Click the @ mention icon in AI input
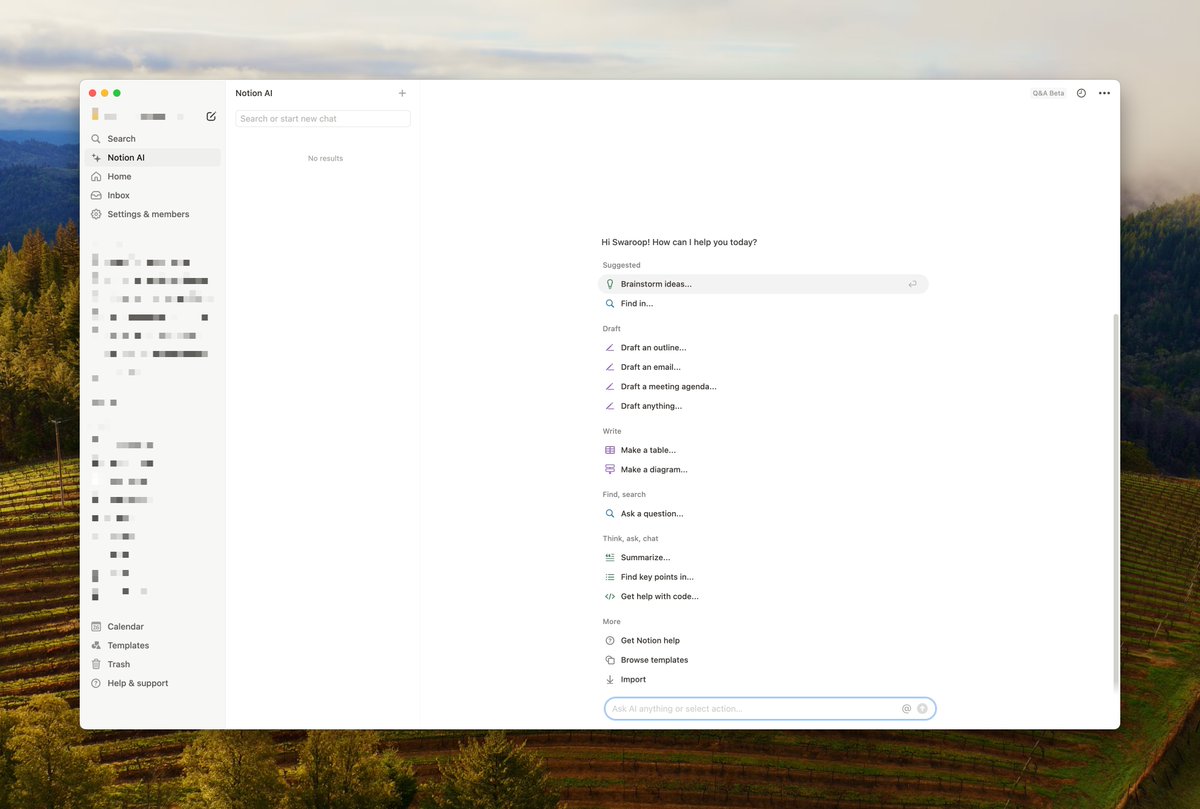 907,709
